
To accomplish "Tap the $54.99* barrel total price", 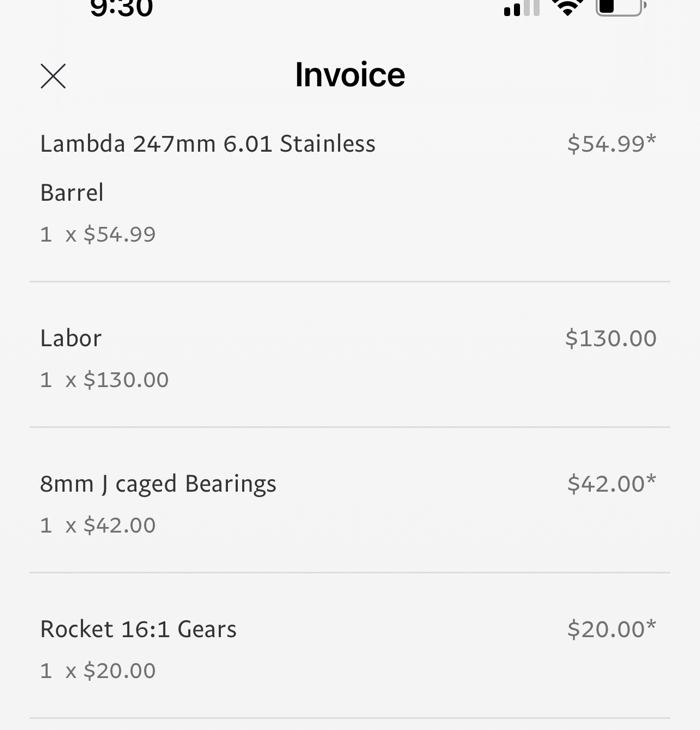I will (611, 144).
